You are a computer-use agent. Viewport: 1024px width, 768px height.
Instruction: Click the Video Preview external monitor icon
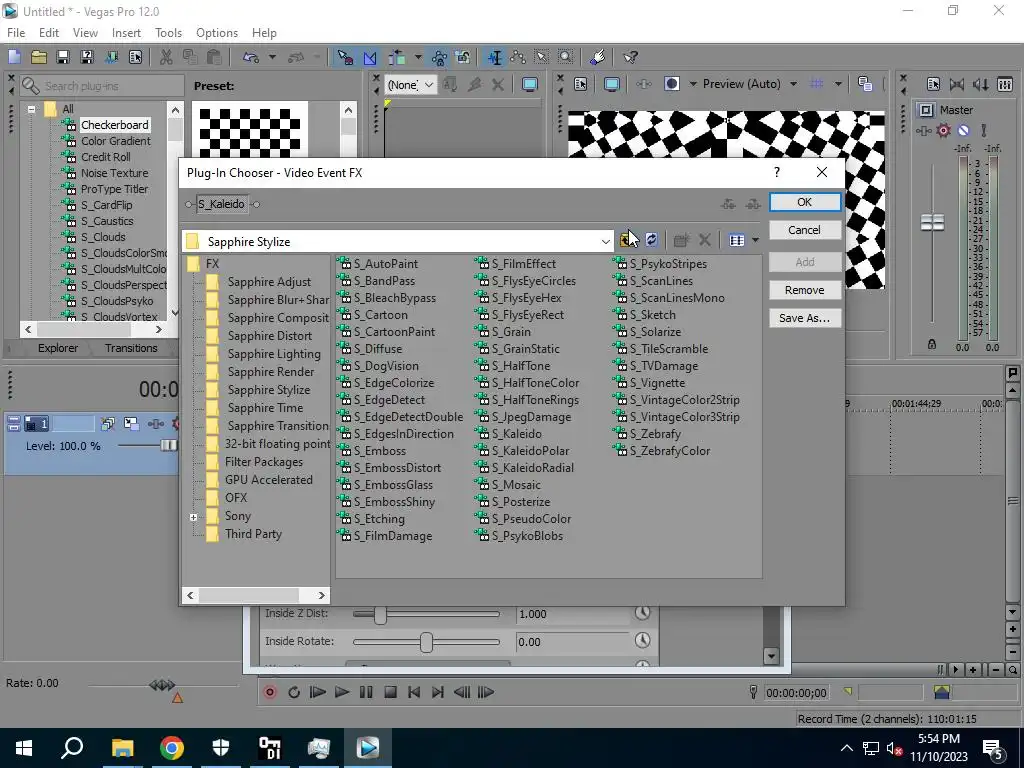pos(611,84)
